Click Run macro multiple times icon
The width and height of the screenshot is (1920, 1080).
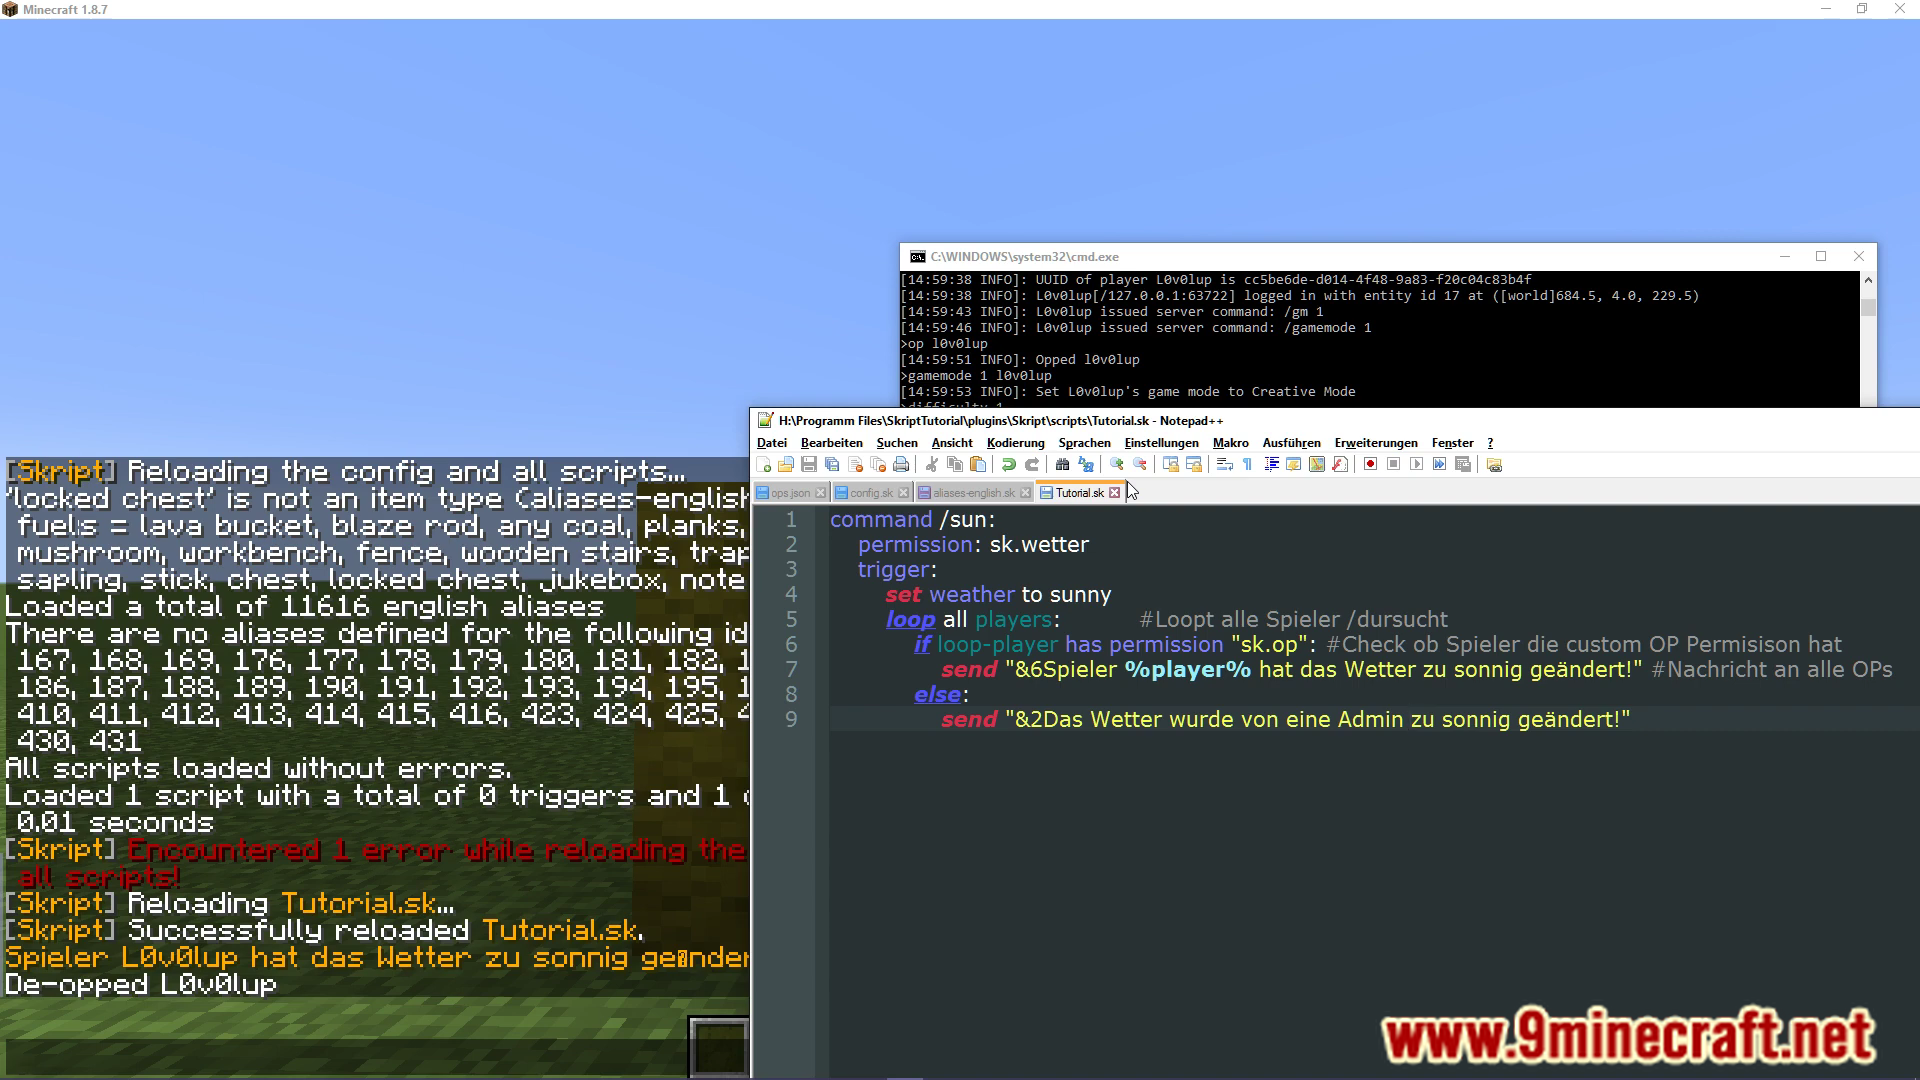coord(1440,464)
